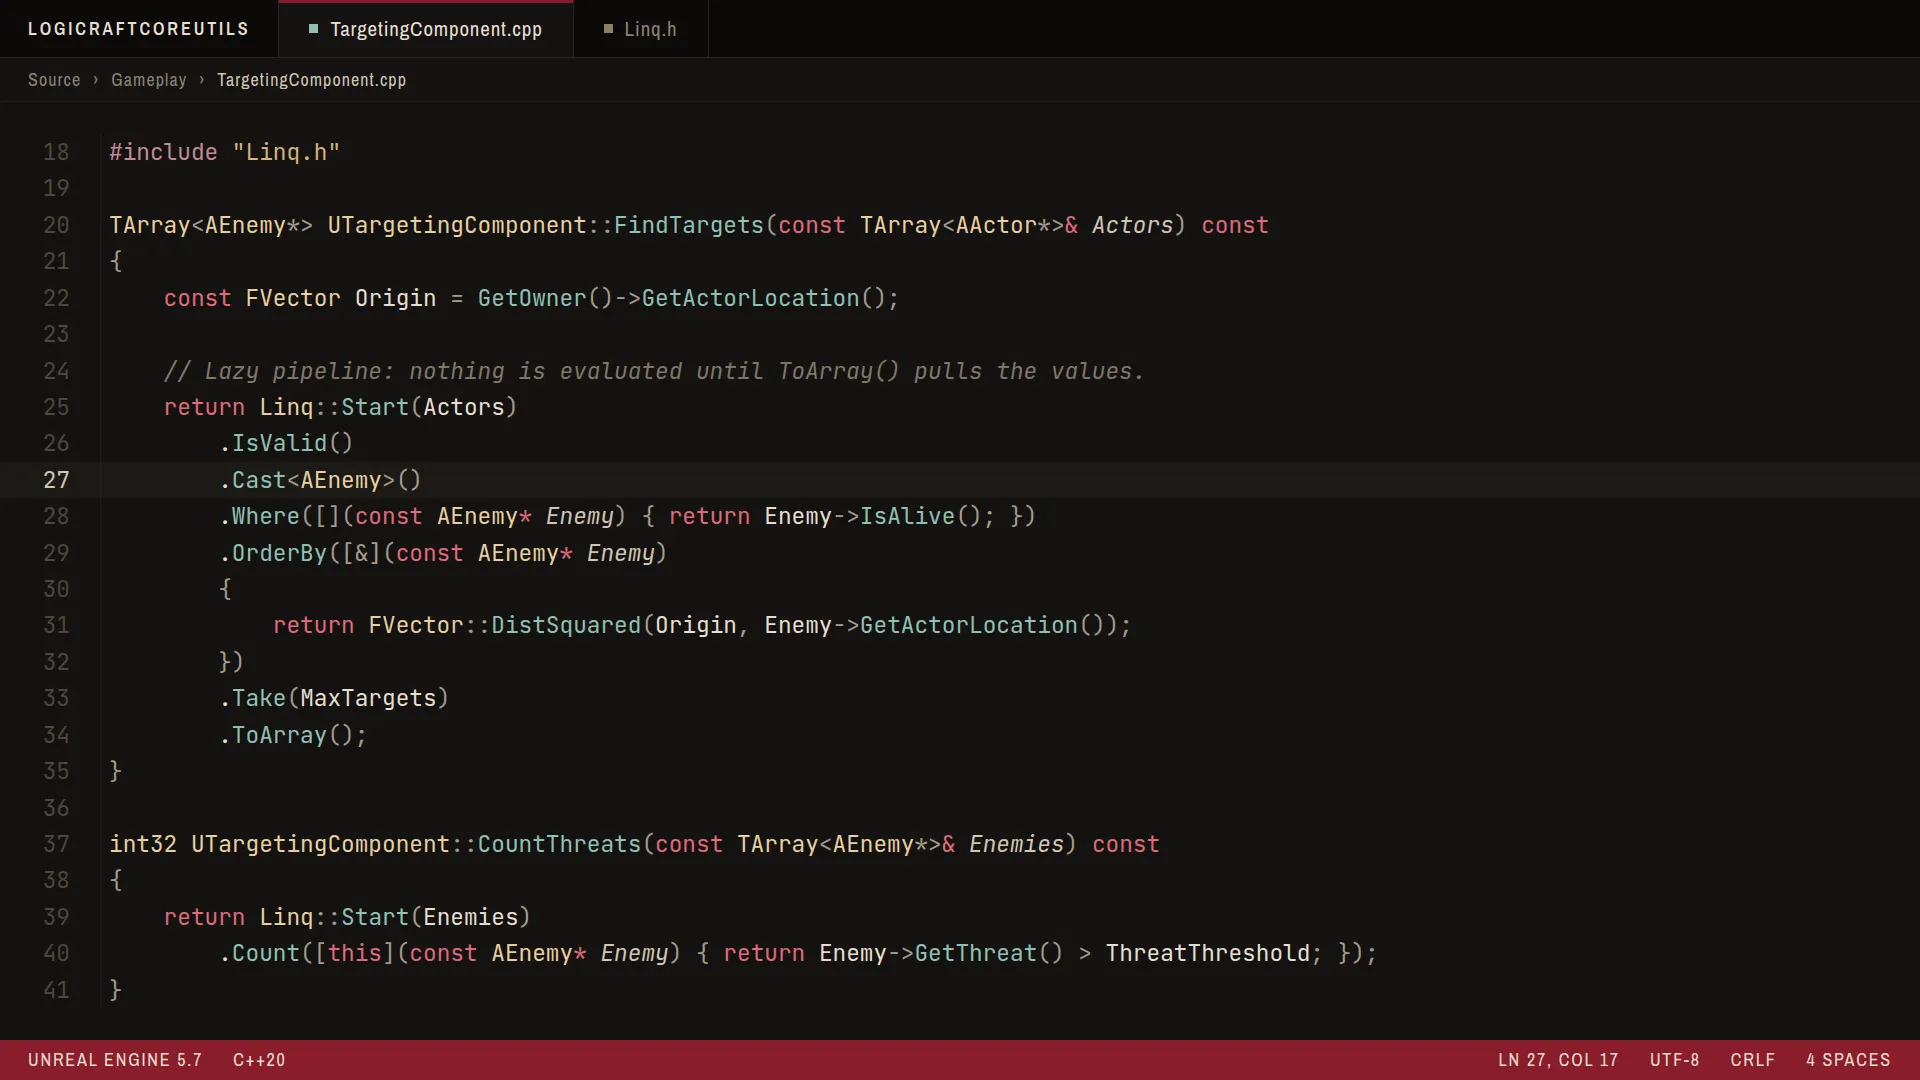Click the .OrderBy call
The width and height of the screenshot is (1920, 1080).
pos(272,553)
